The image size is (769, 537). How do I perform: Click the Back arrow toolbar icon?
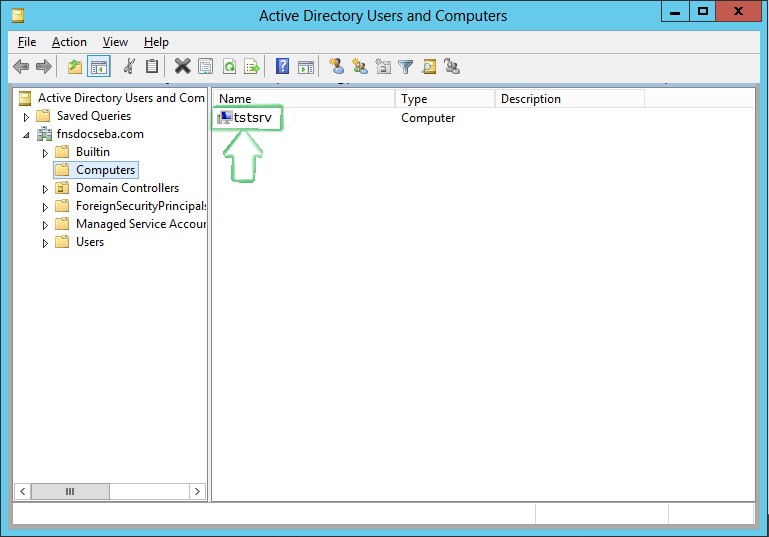point(21,67)
